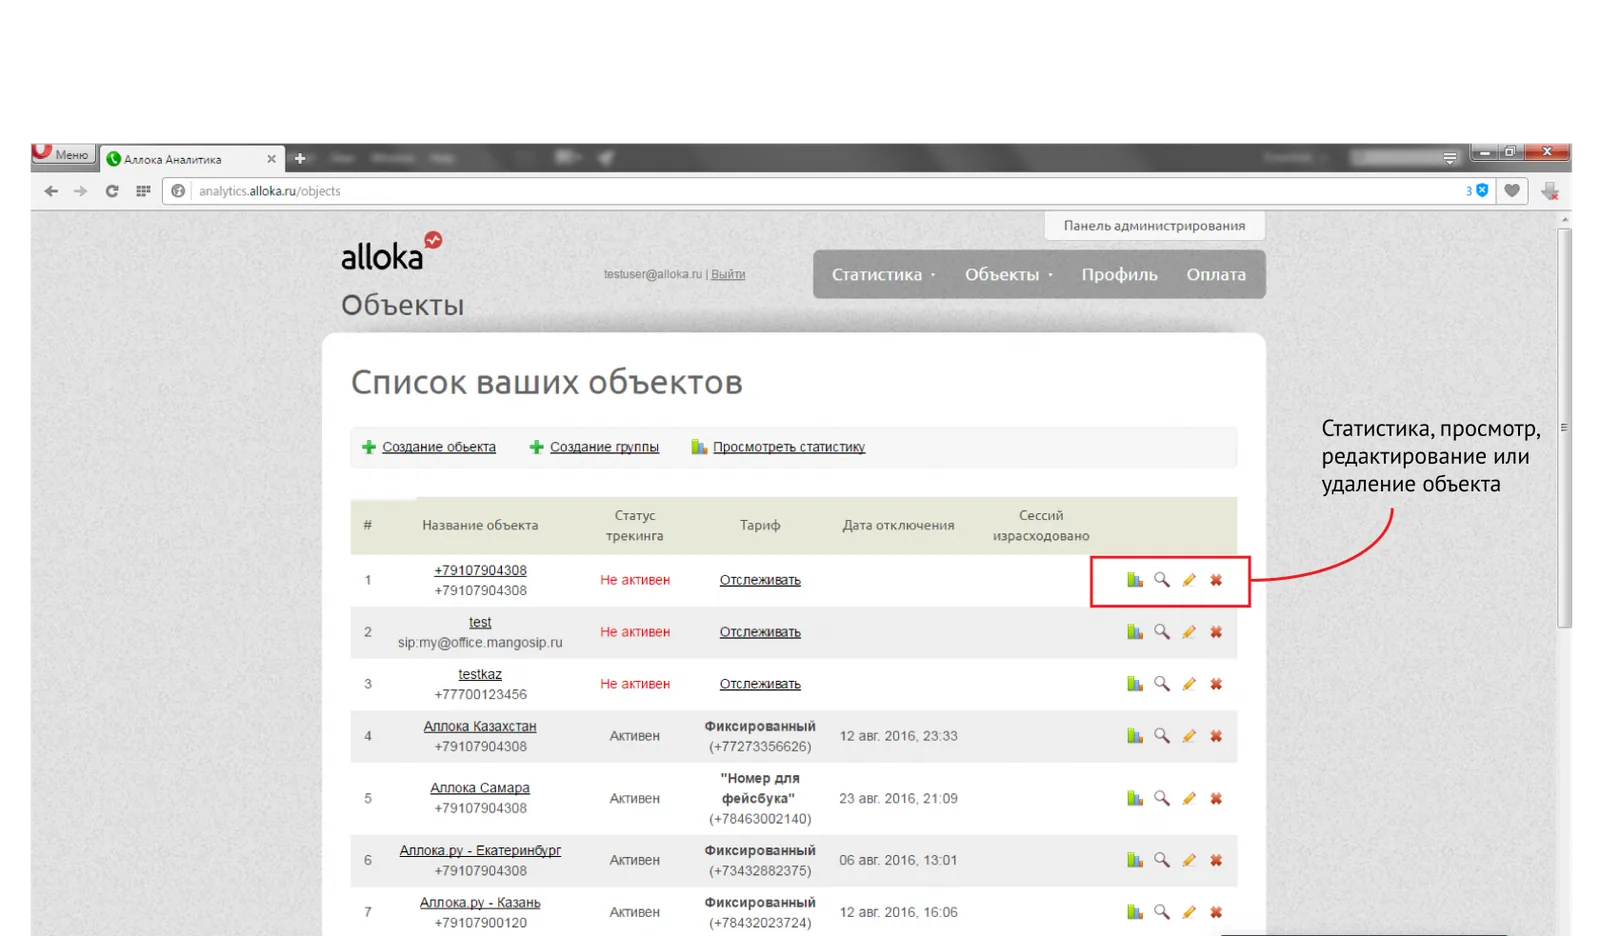Viewport: 1600px width, 936px height.
Task: Click the Выйти logout link
Action: tap(728, 274)
